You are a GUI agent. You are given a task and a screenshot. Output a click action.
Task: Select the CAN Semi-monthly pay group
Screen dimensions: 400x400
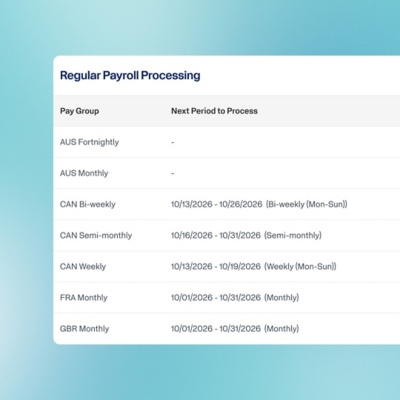(x=96, y=235)
